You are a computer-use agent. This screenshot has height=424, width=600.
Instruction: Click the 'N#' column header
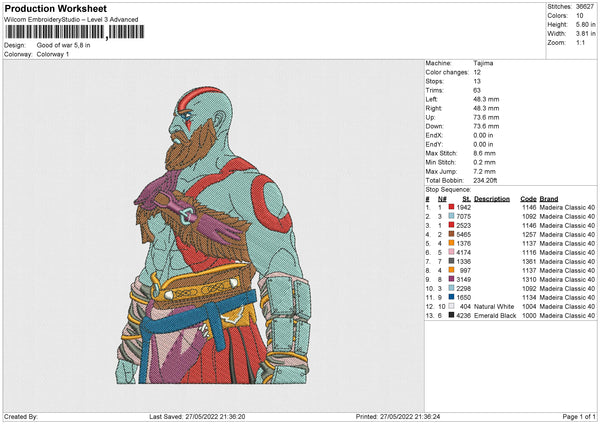442,199
